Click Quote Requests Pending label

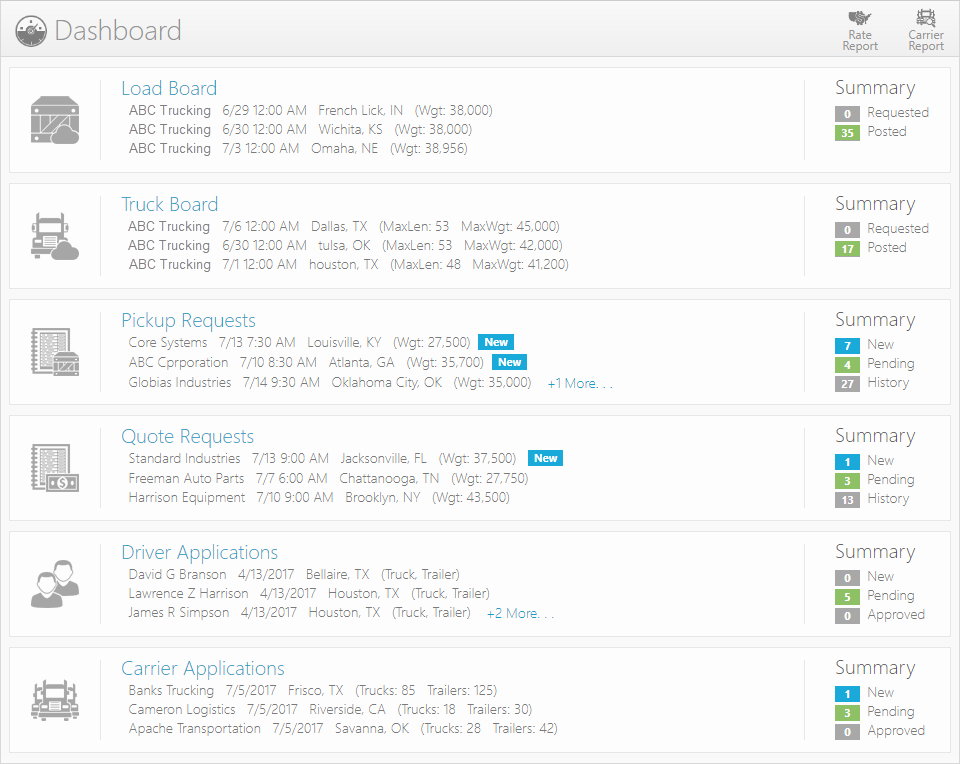pos(891,480)
